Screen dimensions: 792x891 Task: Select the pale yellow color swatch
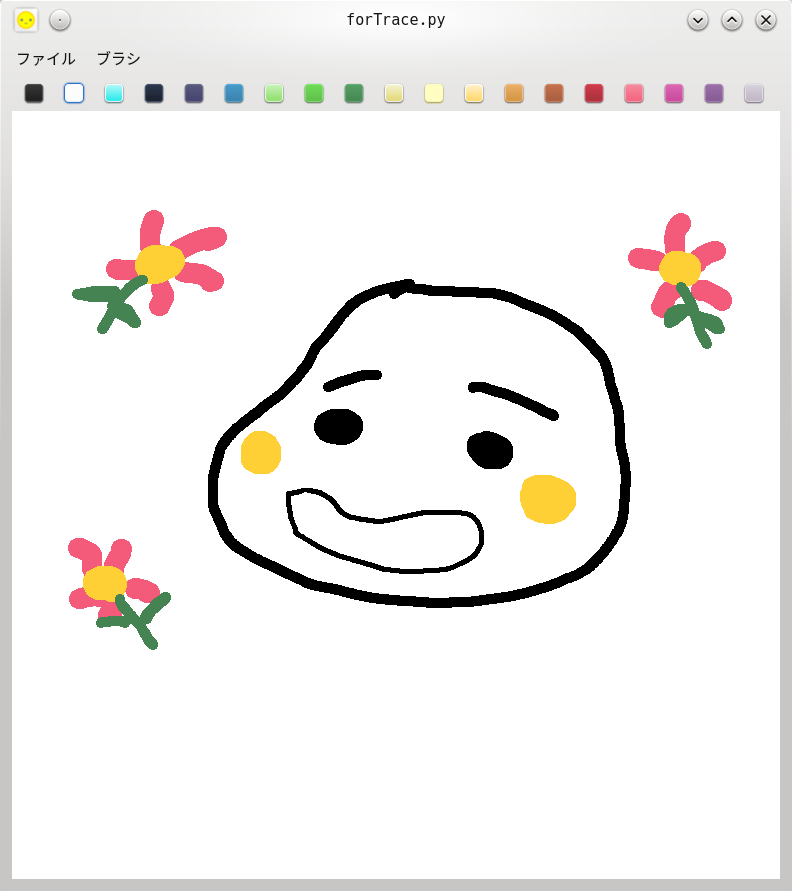click(x=434, y=93)
